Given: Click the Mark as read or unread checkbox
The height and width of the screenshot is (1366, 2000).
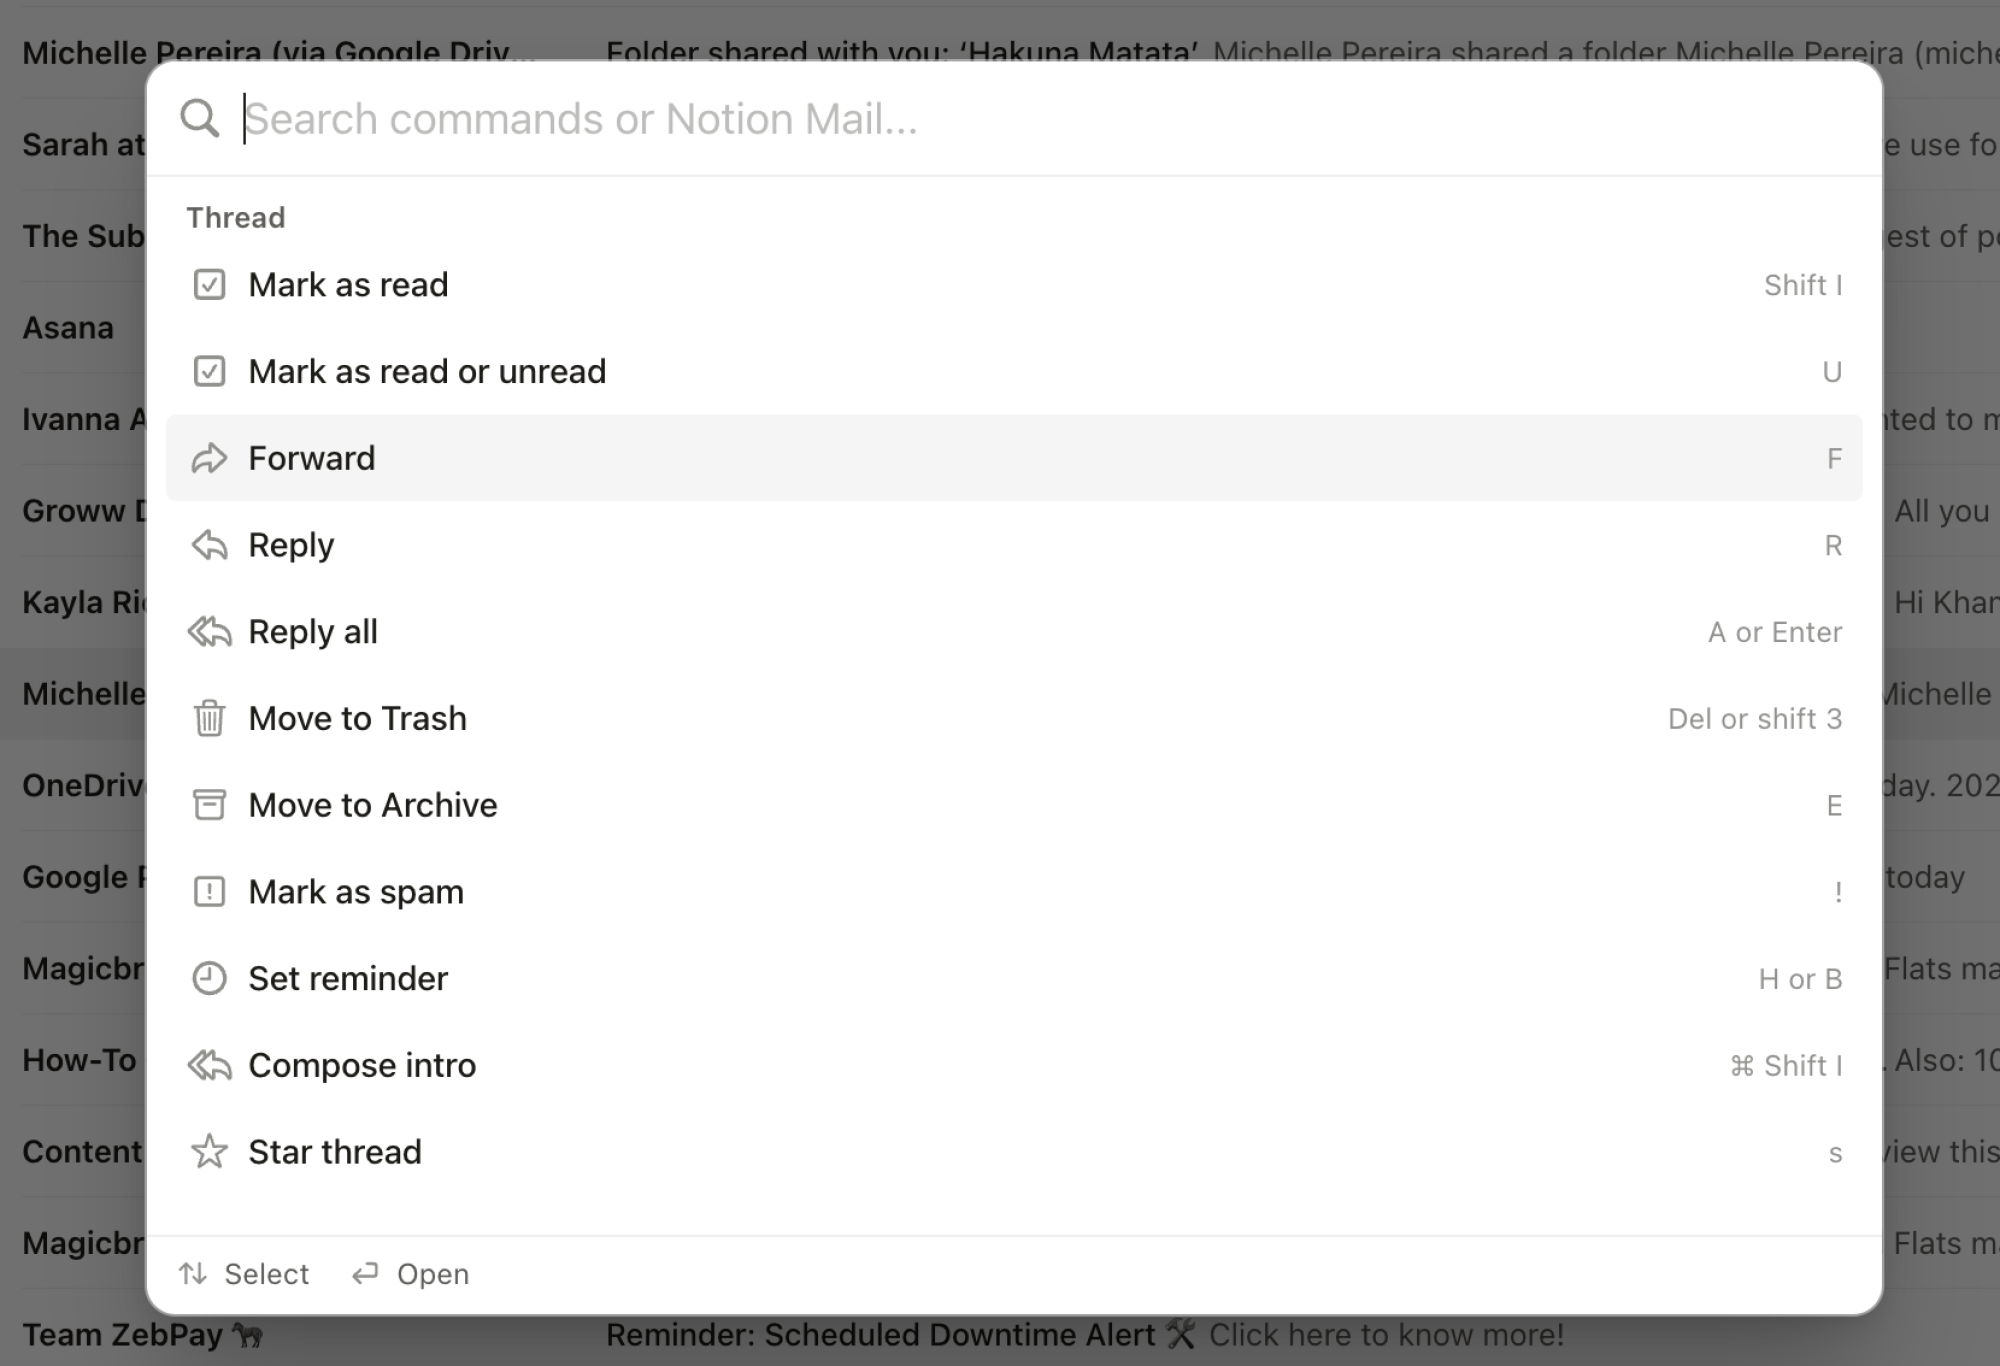Looking at the screenshot, I should (x=209, y=371).
